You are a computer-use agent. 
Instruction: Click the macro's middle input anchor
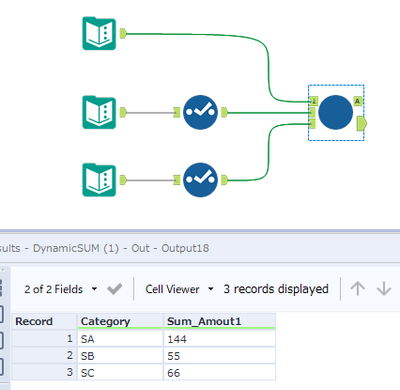[x=312, y=112]
